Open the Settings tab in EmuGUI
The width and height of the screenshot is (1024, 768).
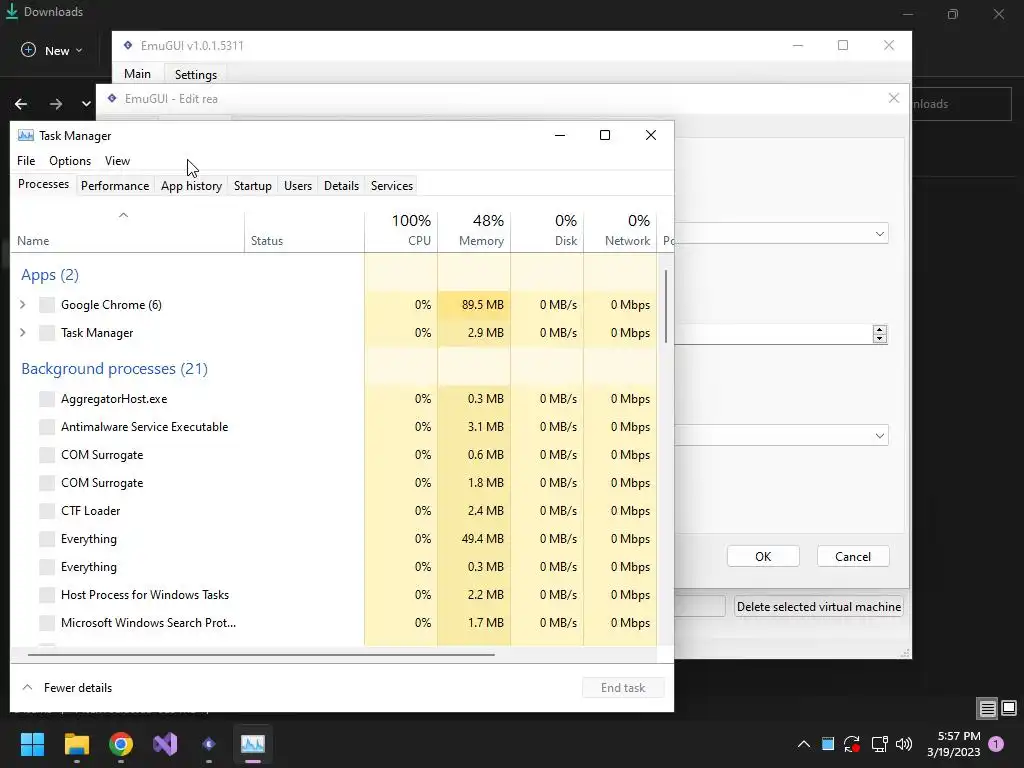pos(196,74)
